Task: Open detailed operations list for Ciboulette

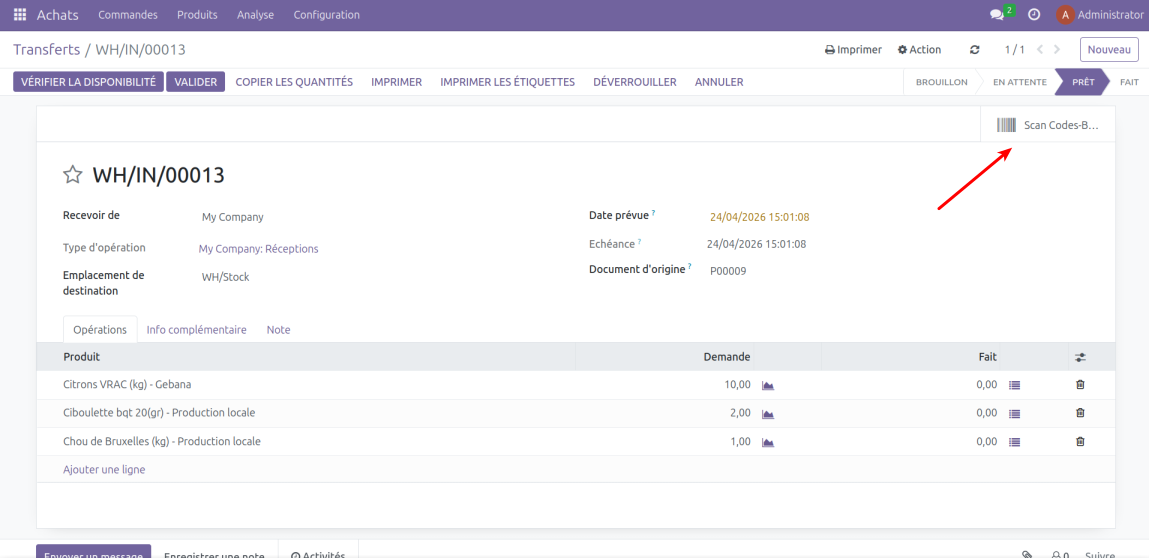Action: click(1014, 413)
